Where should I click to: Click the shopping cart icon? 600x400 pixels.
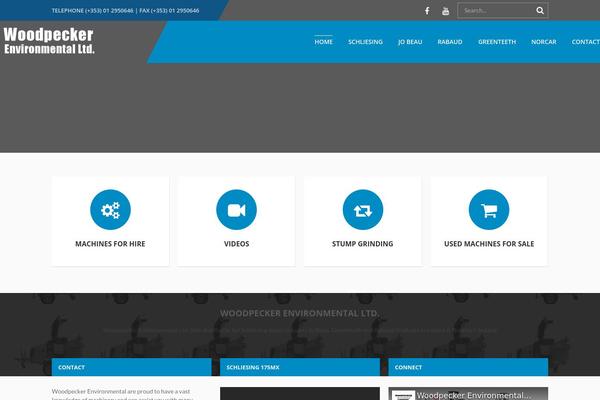pos(489,210)
